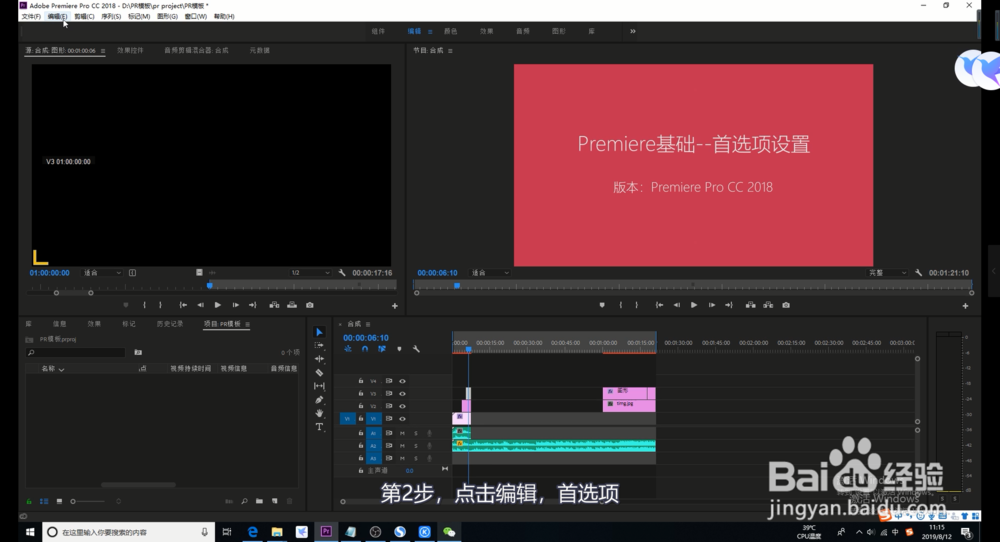Select the Hand tool
The width and height of the screenshot is (1000, 542).
pos(320,413)
